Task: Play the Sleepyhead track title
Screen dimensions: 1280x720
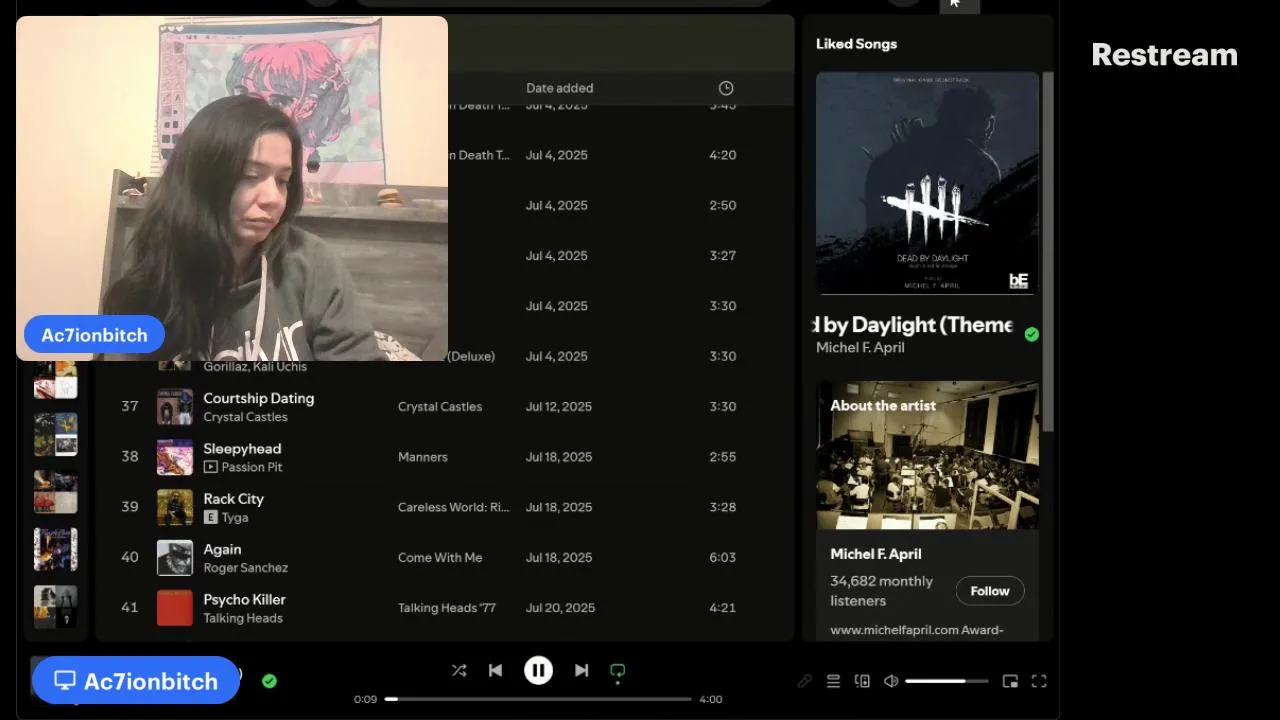Action: [x=242, y=448]
